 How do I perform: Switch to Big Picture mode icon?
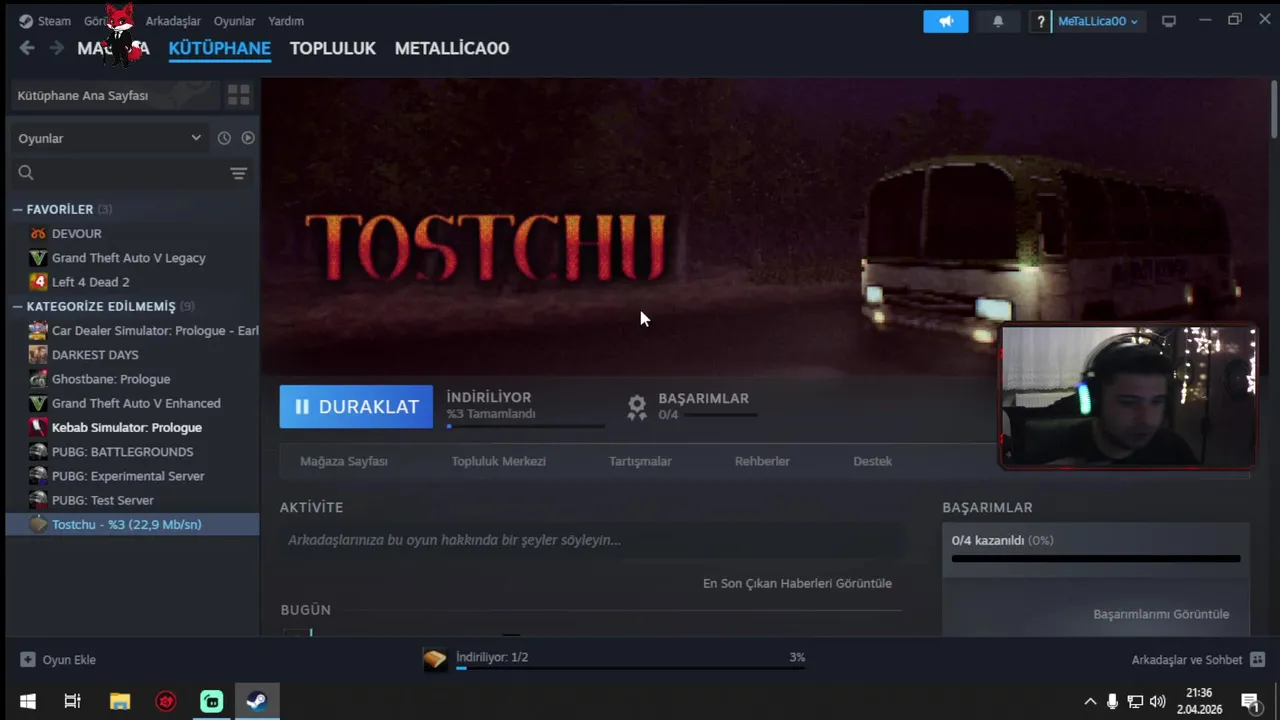click(1169, 21)
